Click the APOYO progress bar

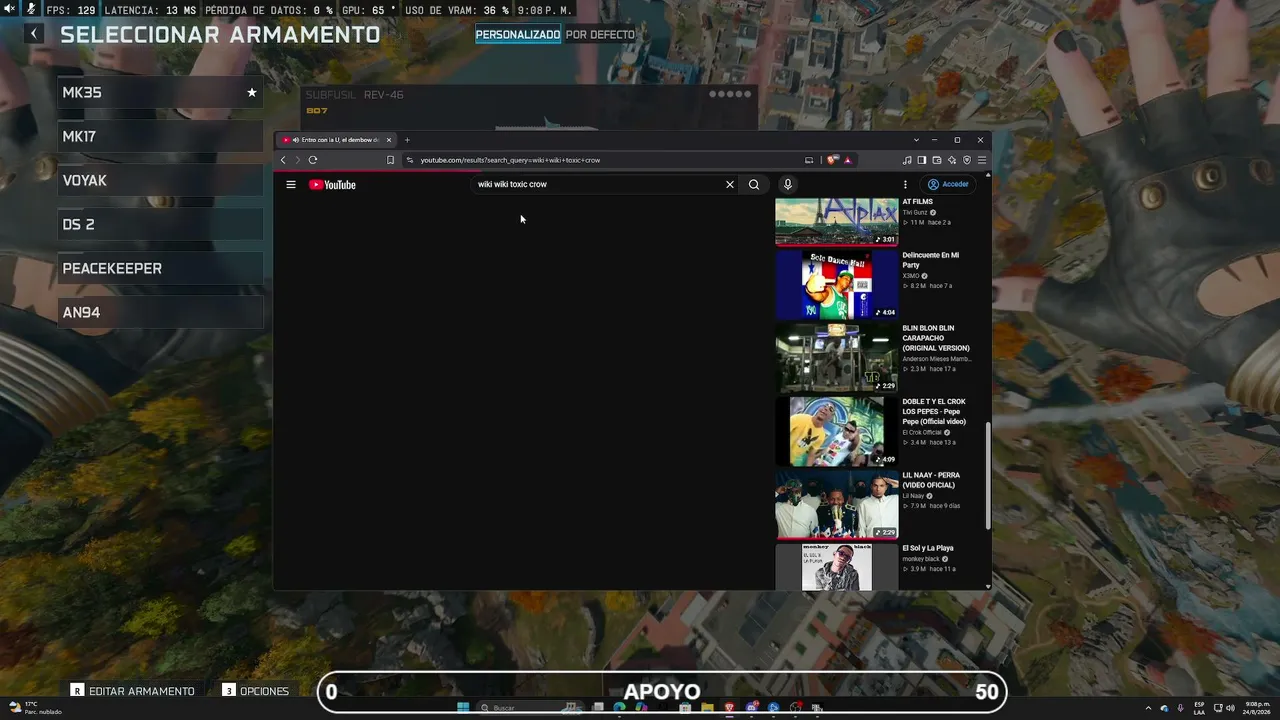(662, 691)
